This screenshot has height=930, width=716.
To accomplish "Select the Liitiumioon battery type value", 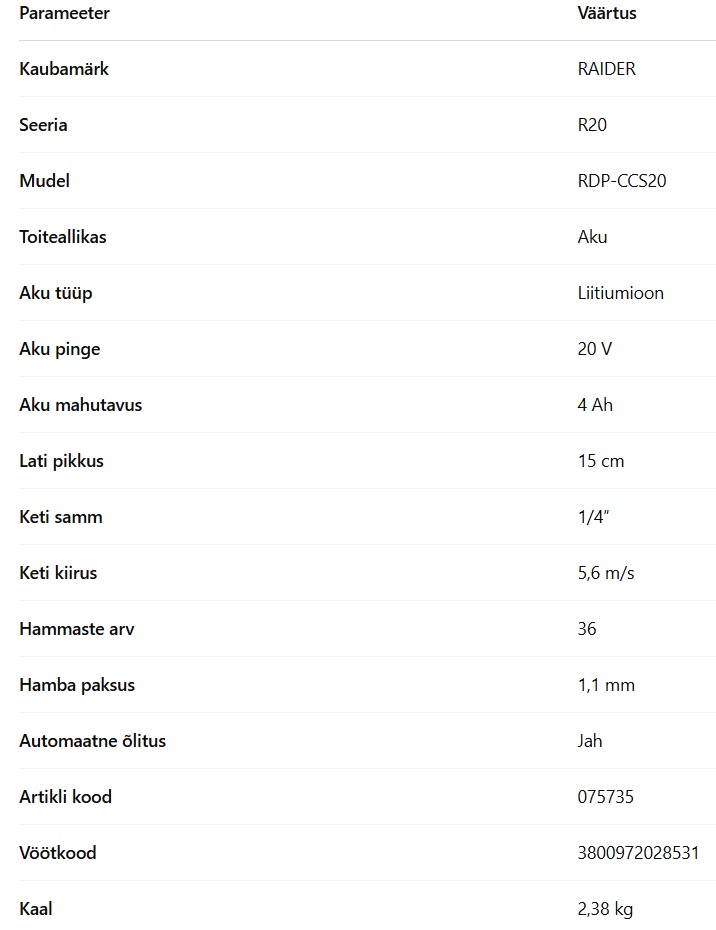I will pos(620,293).
